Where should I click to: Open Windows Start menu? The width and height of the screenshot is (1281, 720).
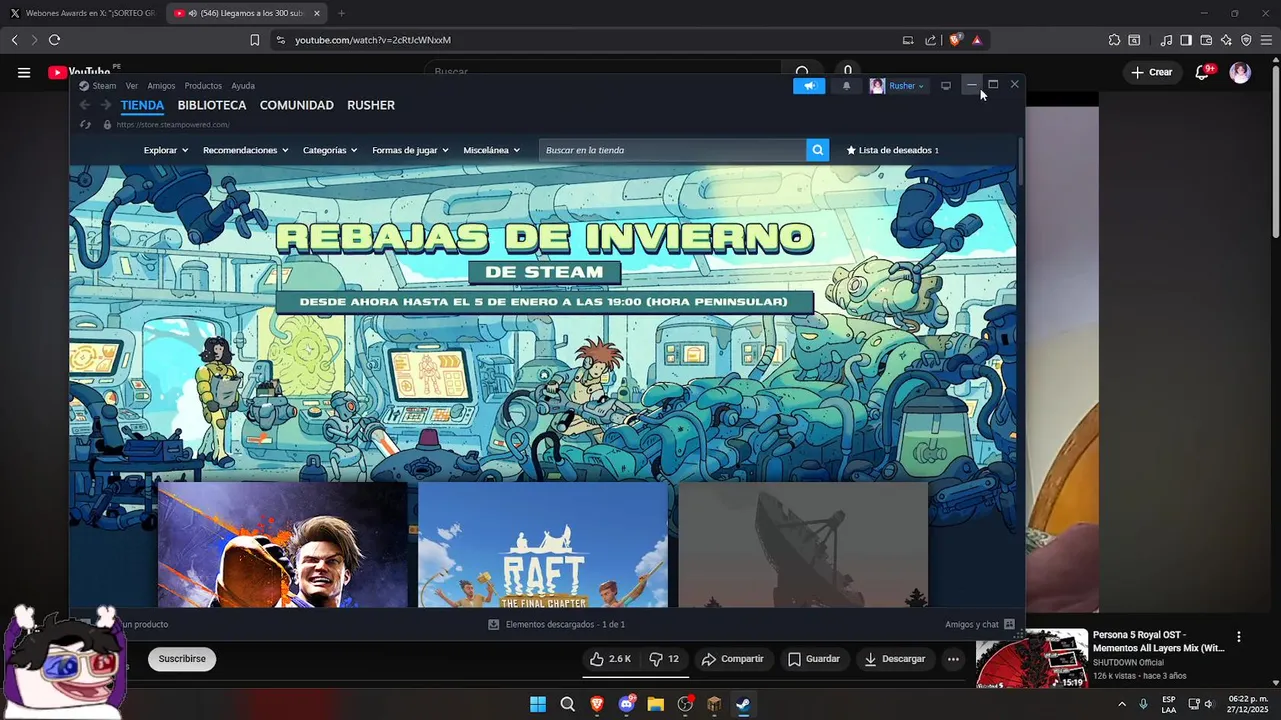coord(537,704)
